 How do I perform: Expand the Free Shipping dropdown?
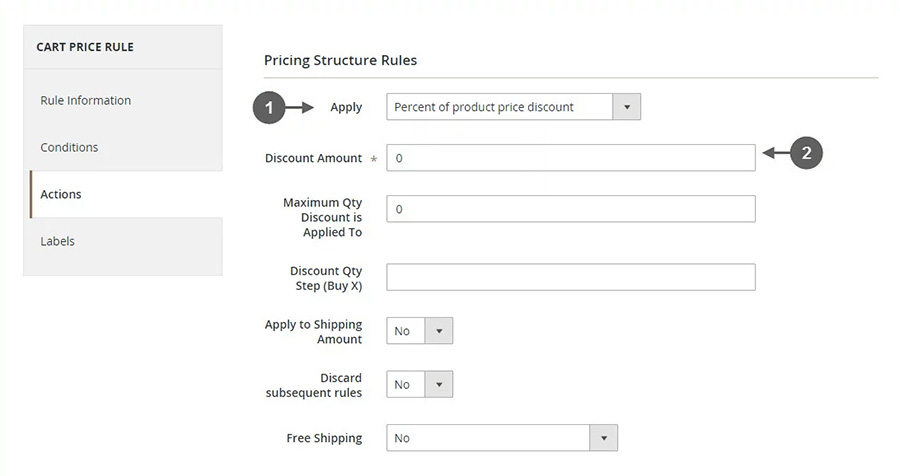click(x=502, y=438)
